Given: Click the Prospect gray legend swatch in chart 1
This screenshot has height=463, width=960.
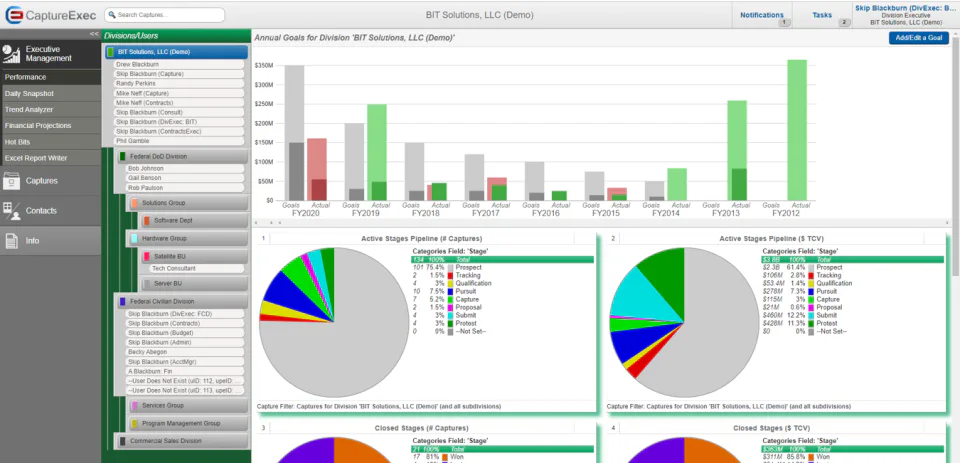Looking at the screenshot, I should (x=450, y=268).
